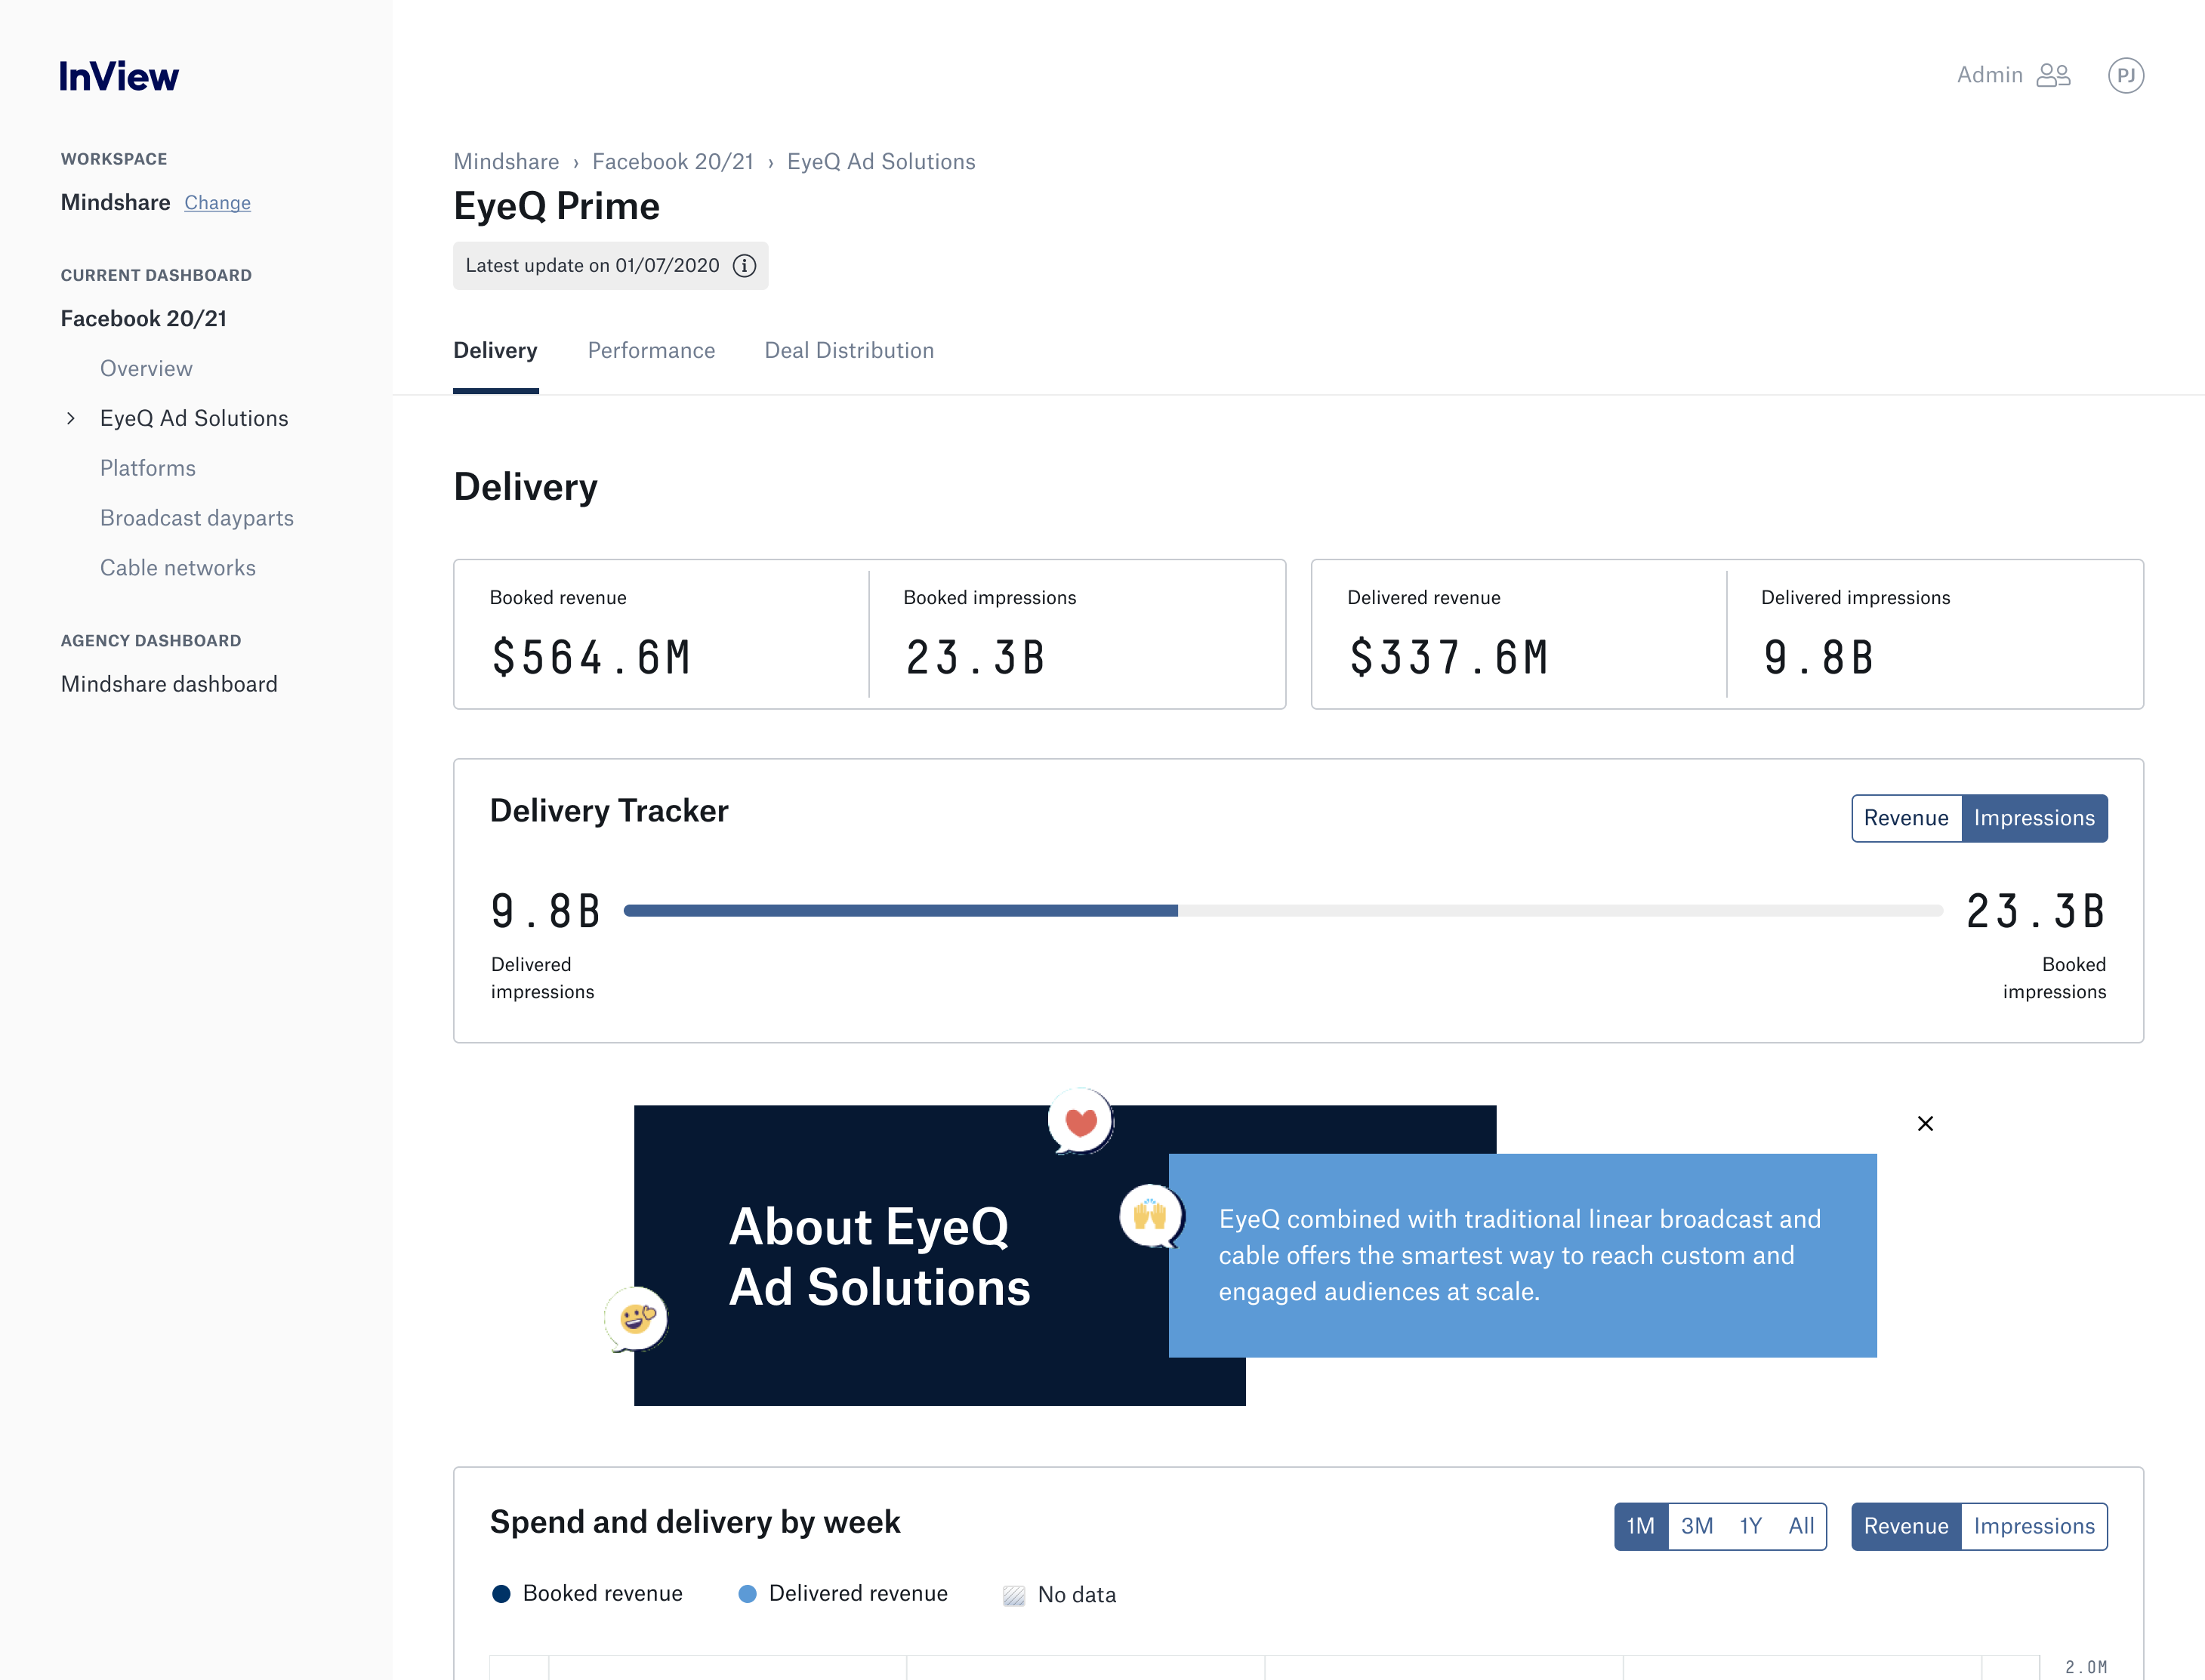Open Mindshare dashboard link
Viewport: 2205px width, 1680px height.
[169, 684]
